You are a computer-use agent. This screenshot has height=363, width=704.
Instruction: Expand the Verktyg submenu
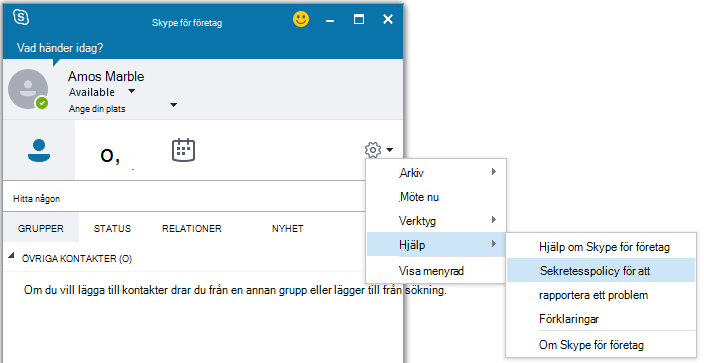(x=436, y=221)
